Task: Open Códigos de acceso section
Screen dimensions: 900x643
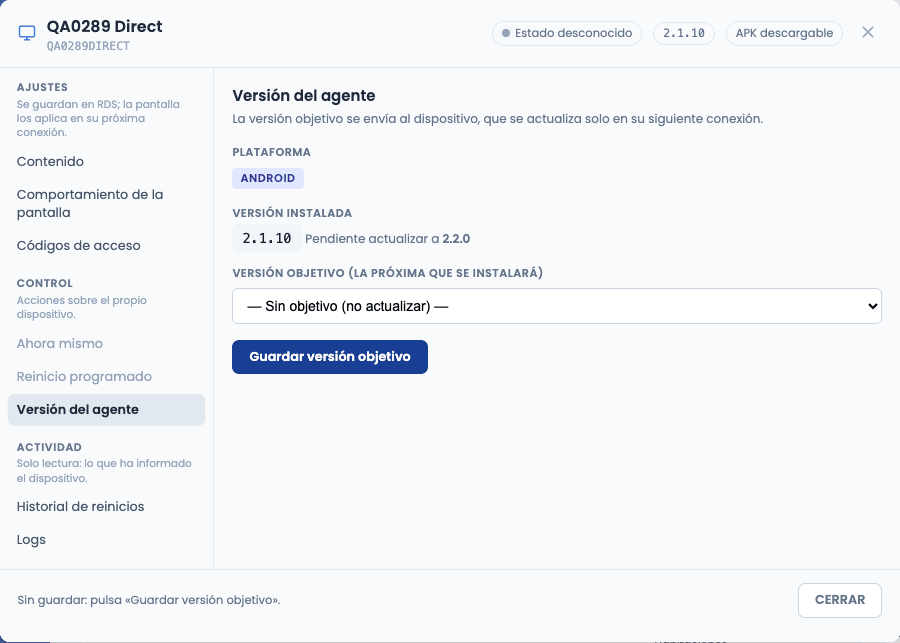Action: tap(79, 245)
